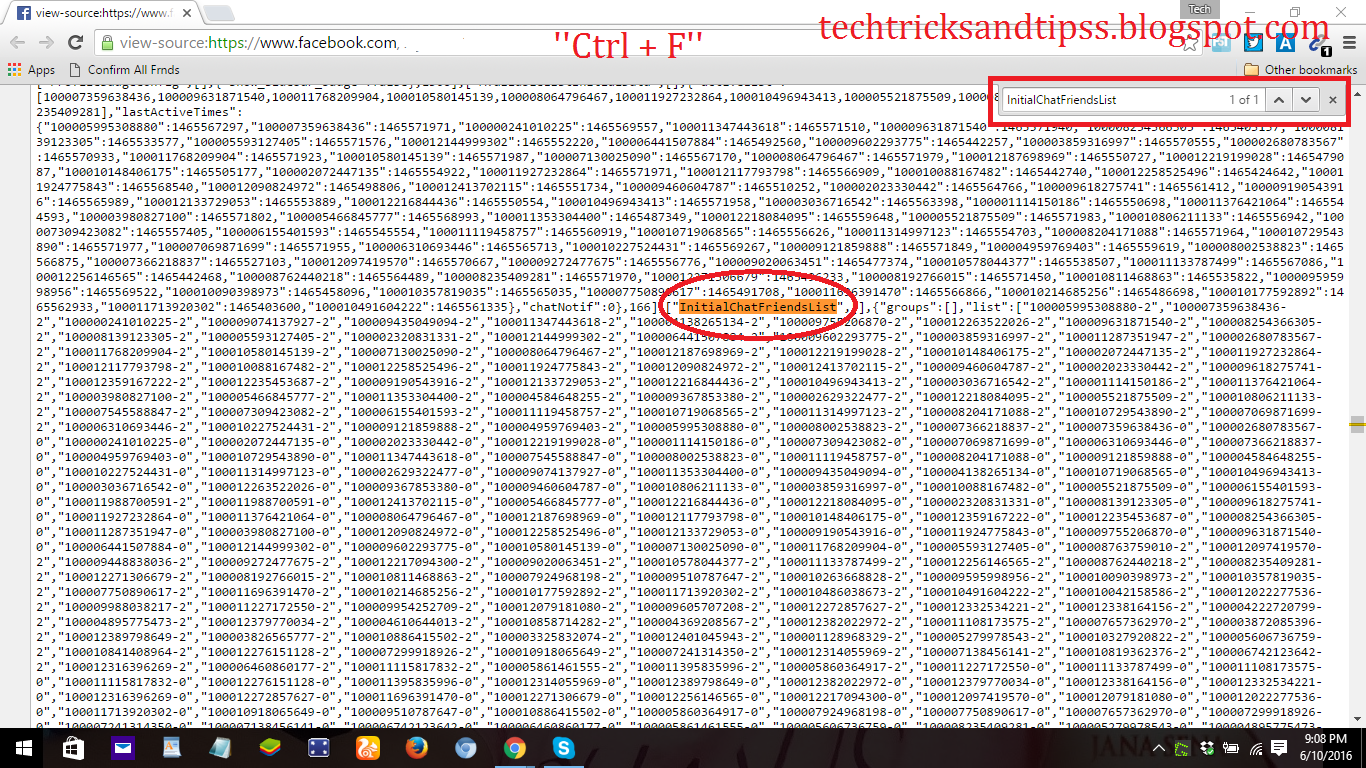Screen dimensions: 1366x768
Task: Open a new tab
Action: coord(218,14)
